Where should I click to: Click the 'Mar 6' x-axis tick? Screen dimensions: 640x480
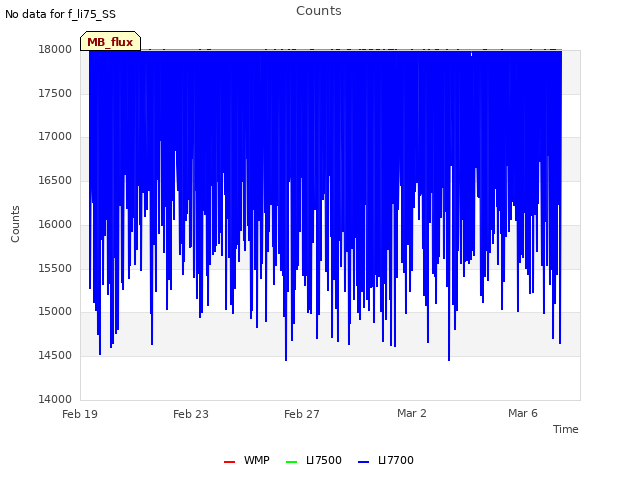[523, 413]
